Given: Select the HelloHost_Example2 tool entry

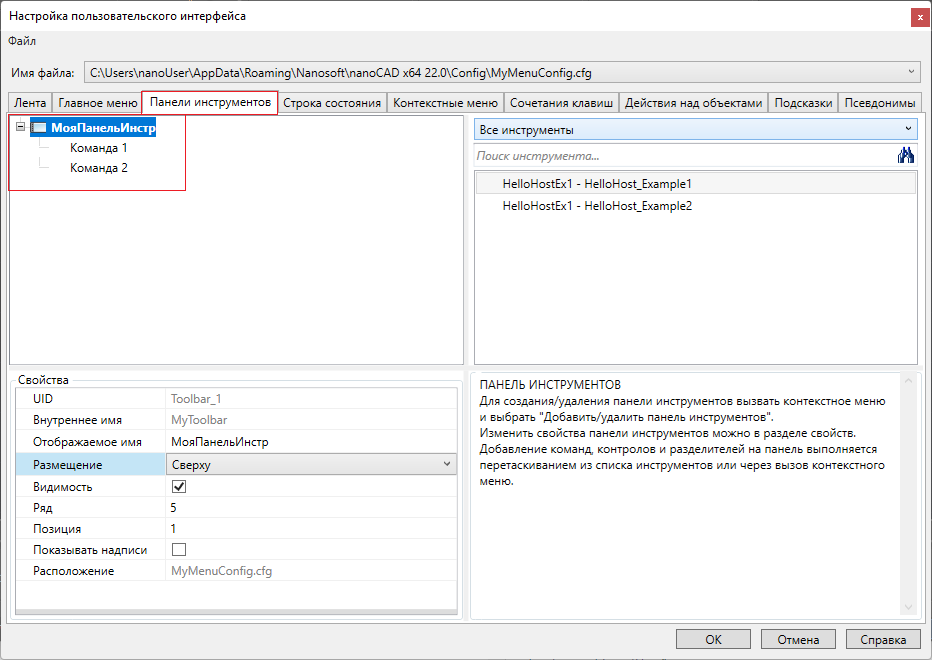Looking at the screenshot, I should click(x=597, y=206).
